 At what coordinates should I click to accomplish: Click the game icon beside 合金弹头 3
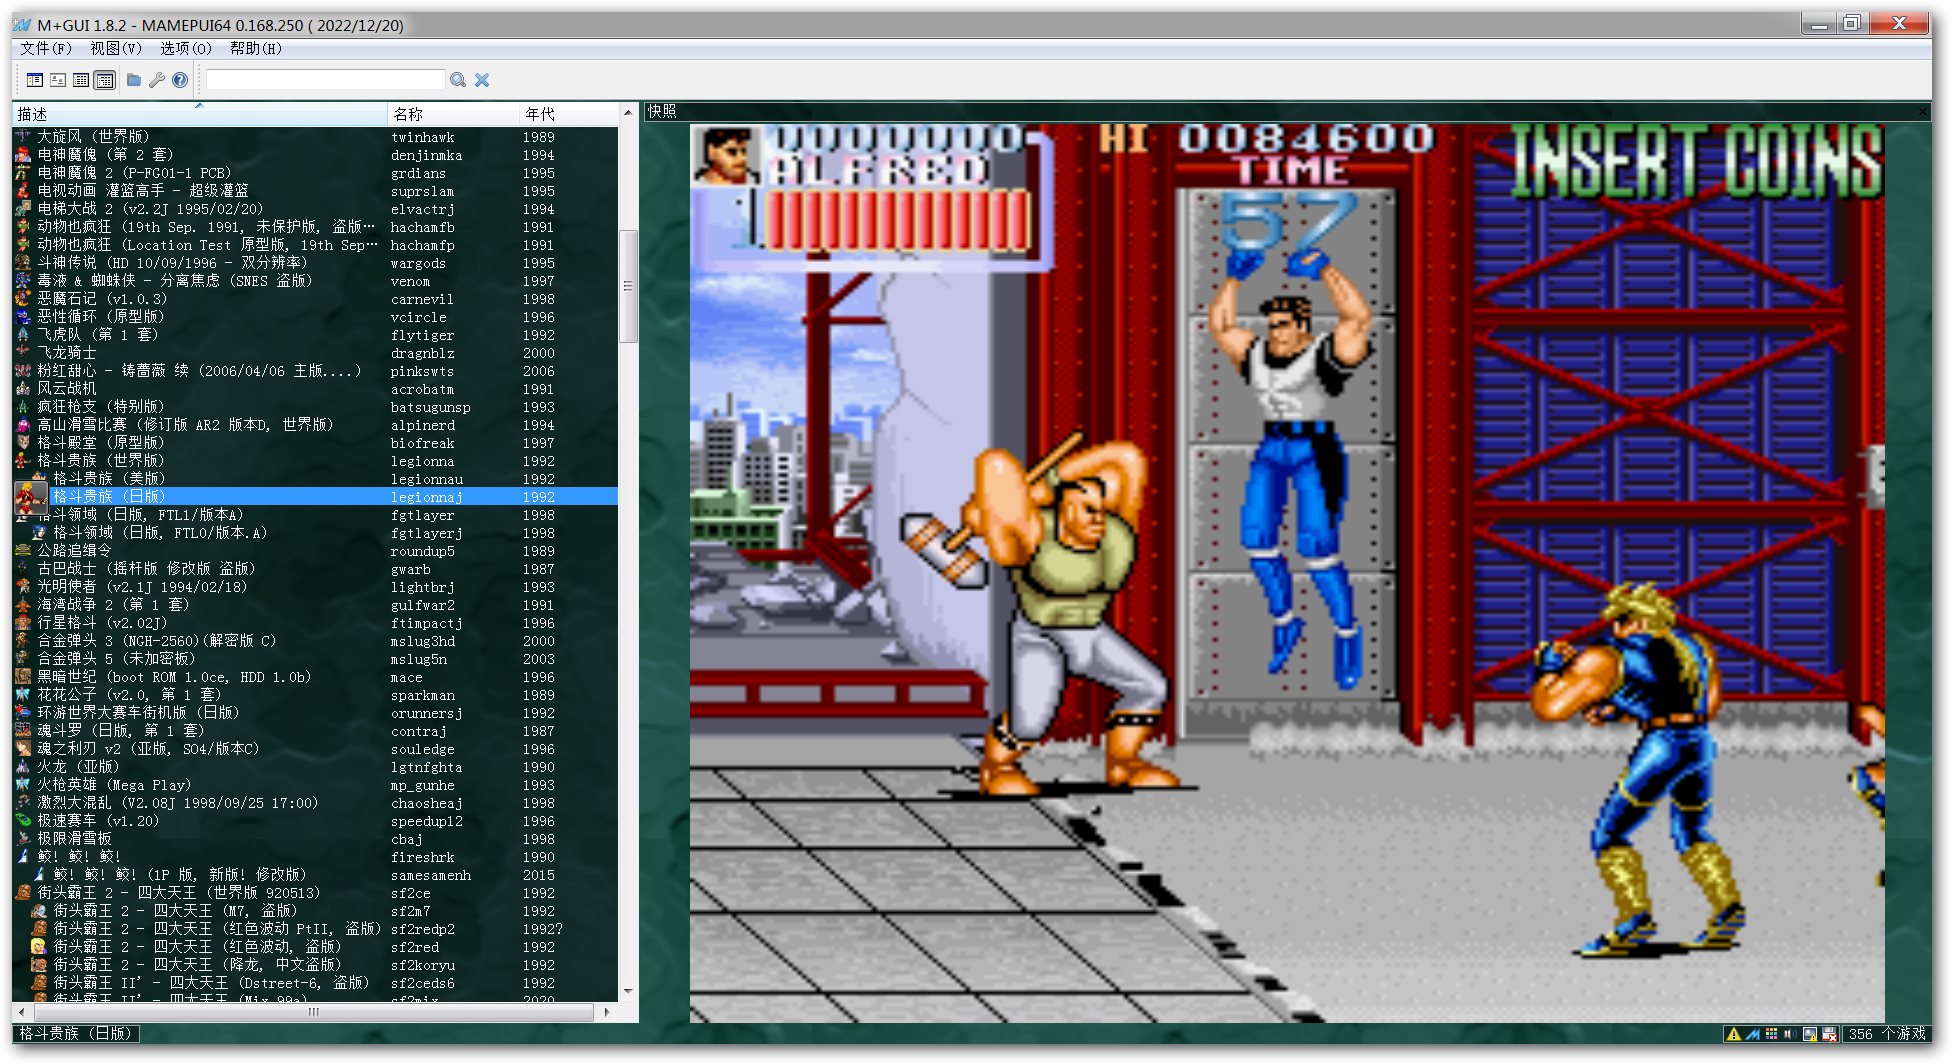23,640
